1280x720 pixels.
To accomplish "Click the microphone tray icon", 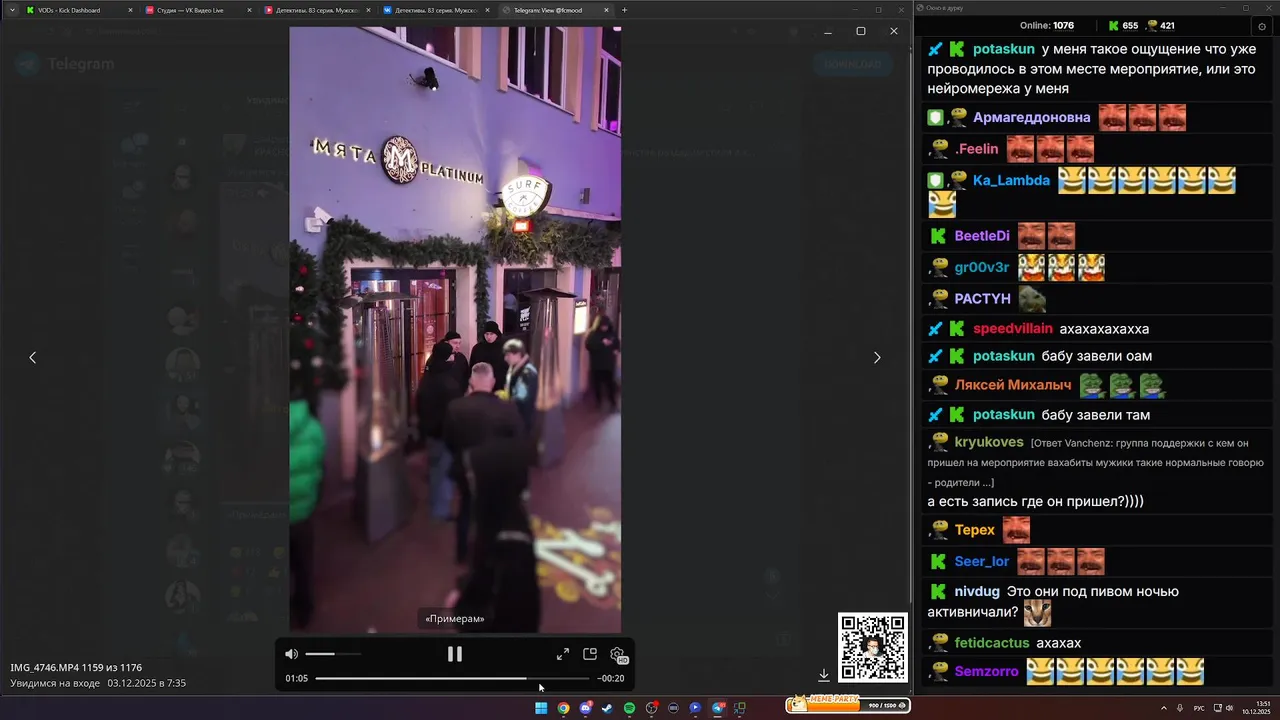I will click(1180, 708).
